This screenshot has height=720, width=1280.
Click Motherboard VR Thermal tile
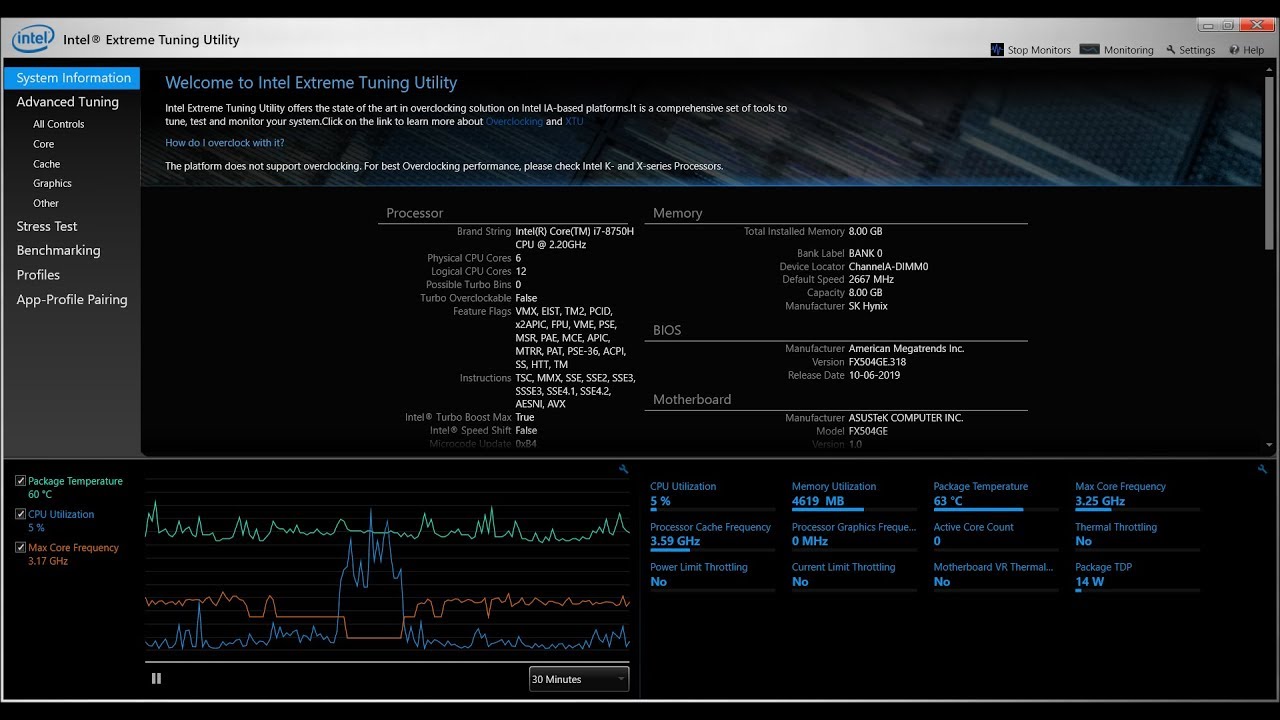click(x=995, y=575)
